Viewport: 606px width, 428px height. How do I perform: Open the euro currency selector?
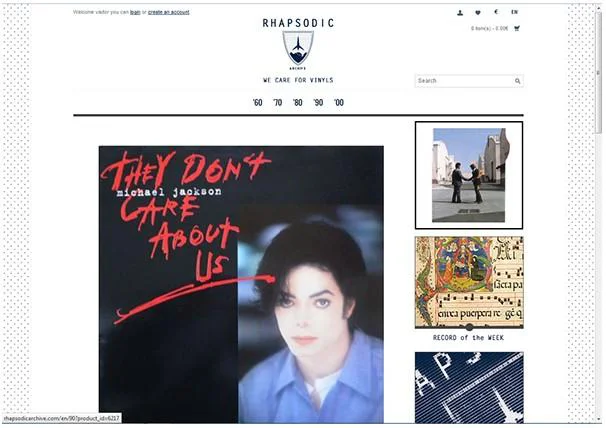(496, 12)
